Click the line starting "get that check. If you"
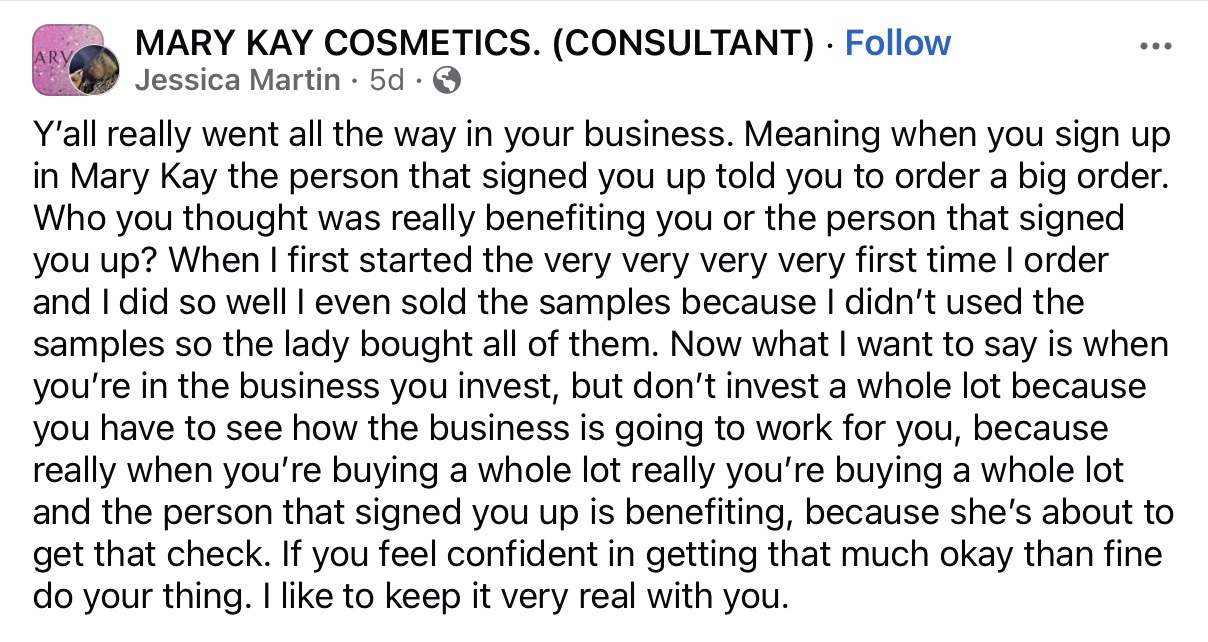Viewport: 1208px width, 642px height. point(590,554)
